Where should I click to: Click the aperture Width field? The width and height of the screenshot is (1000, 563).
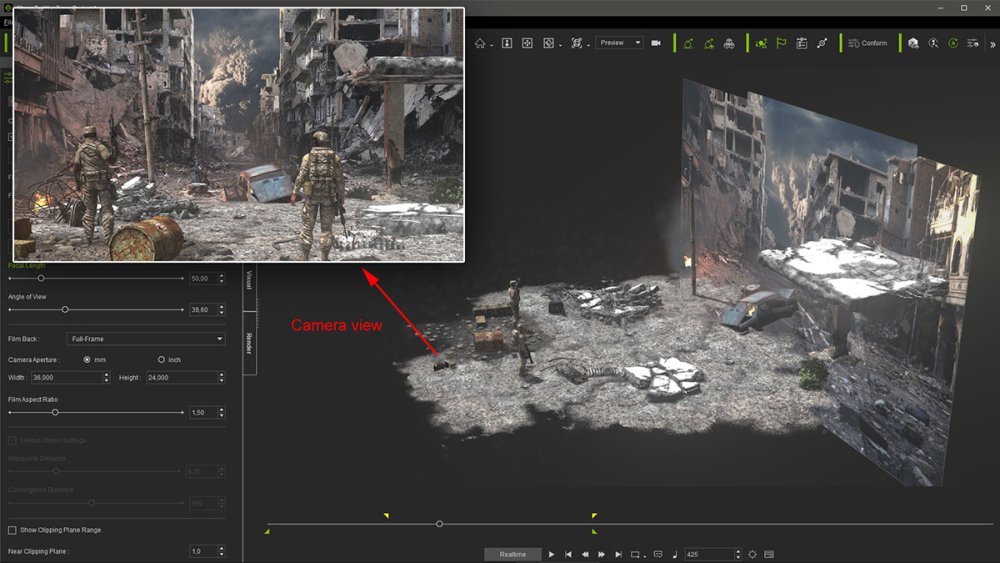tap(66, 377)
